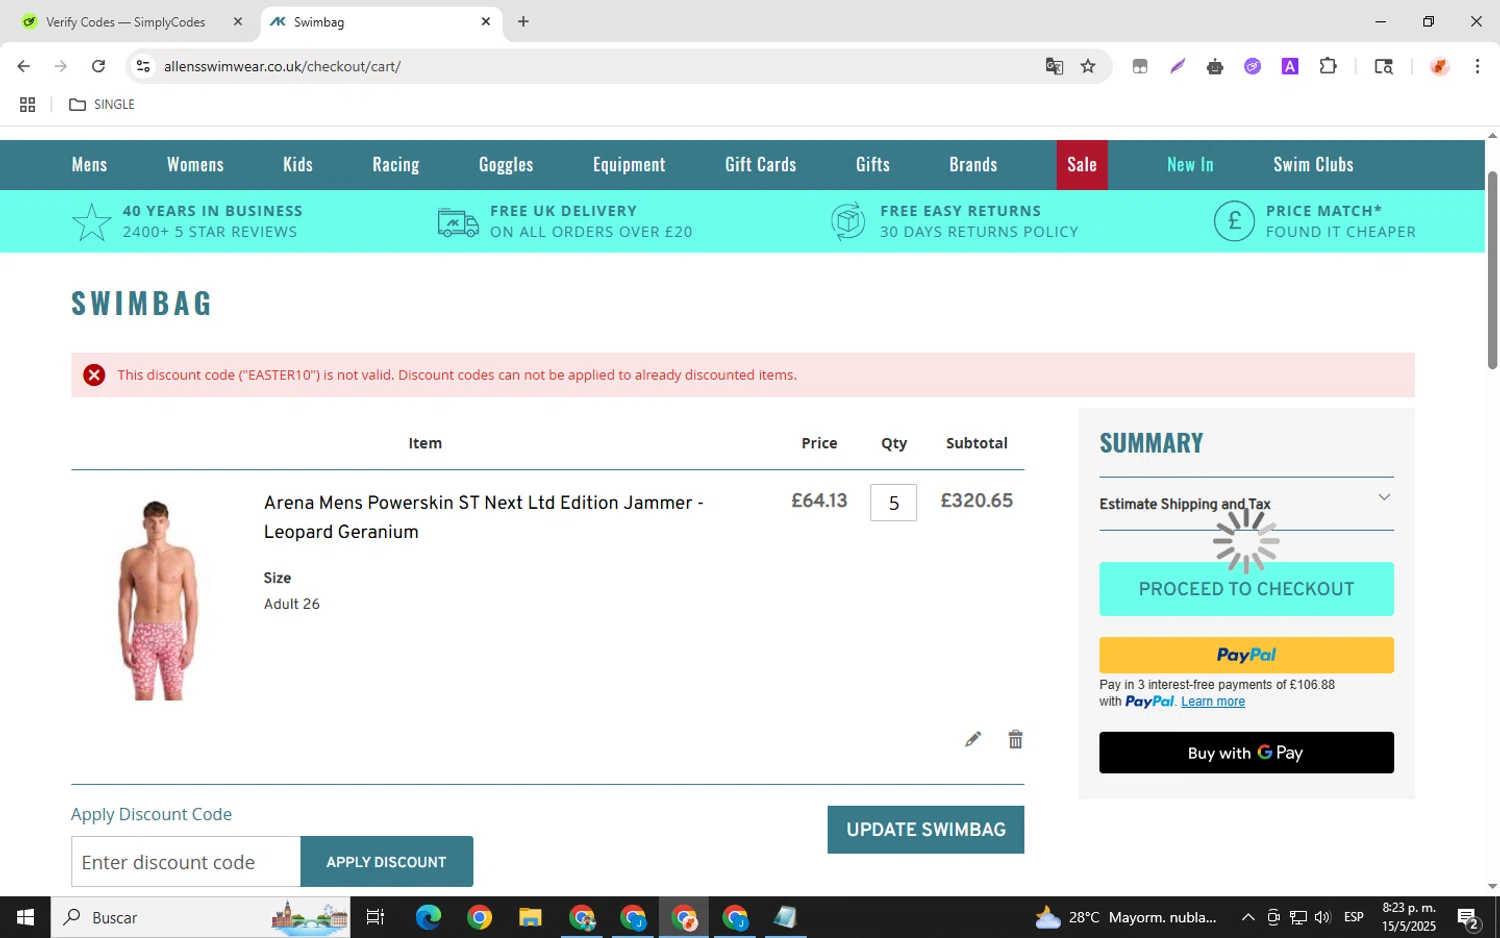
Task: Open the weather widget showing 28°C
Action: point(1126,917)
